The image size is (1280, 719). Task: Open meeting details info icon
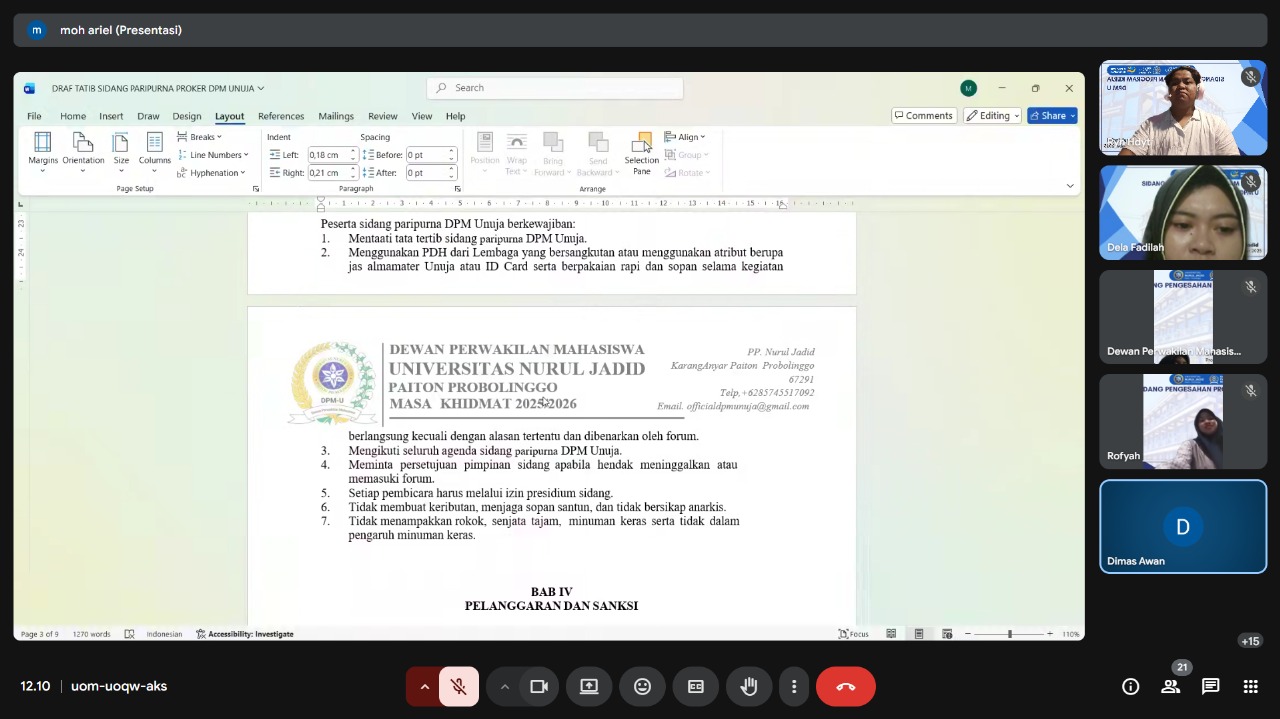tap(1130, 686)
